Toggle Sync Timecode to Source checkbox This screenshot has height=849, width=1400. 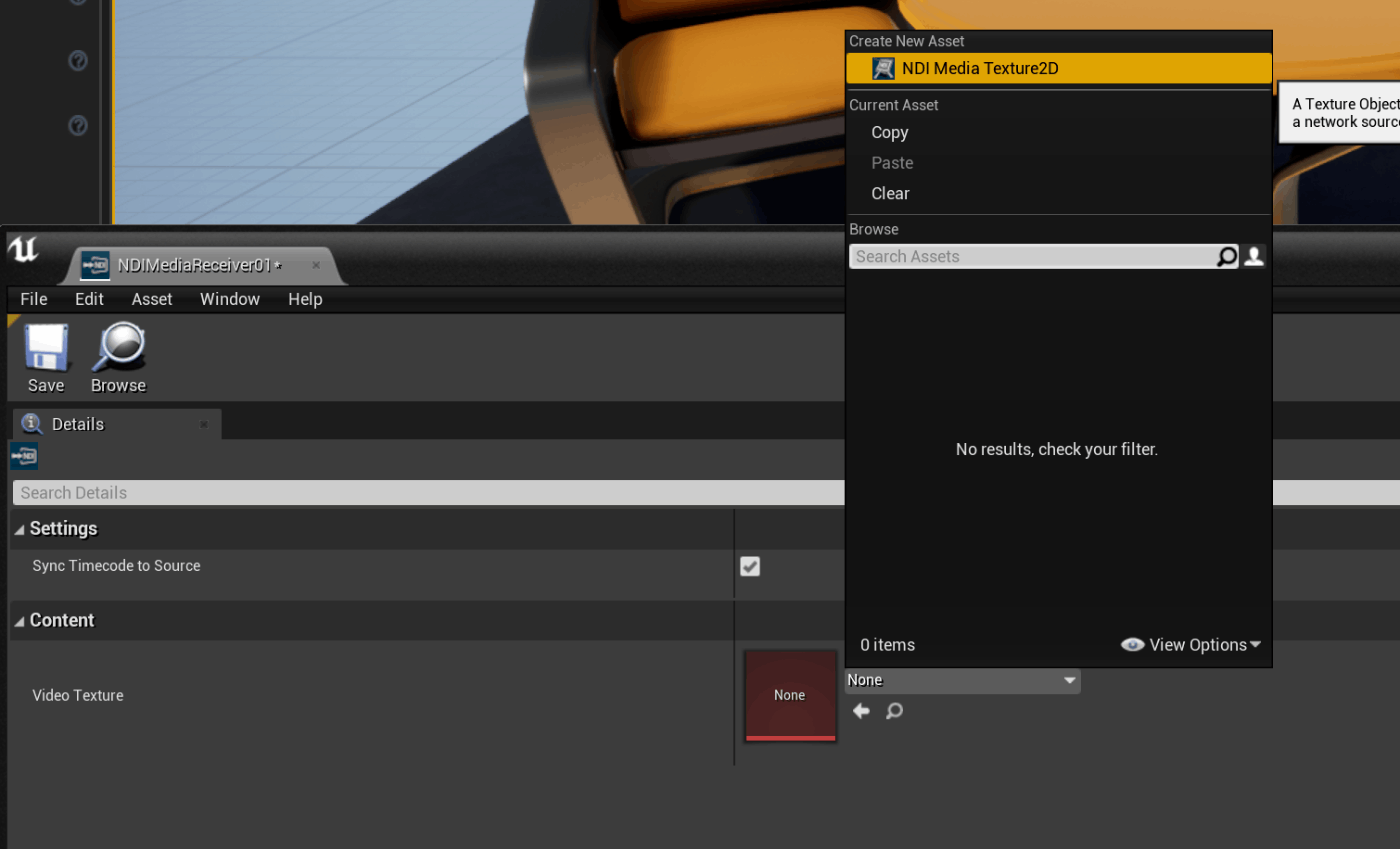pos(750,566)
